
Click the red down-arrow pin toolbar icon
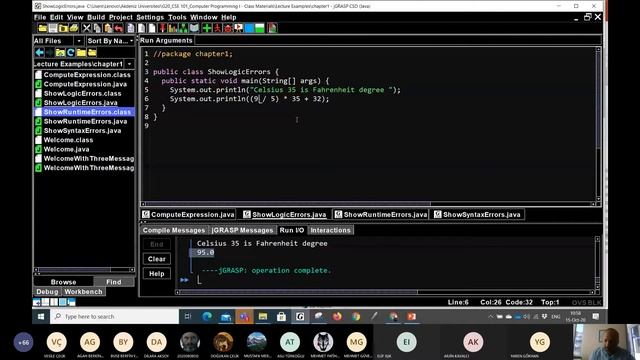(162, 28)
